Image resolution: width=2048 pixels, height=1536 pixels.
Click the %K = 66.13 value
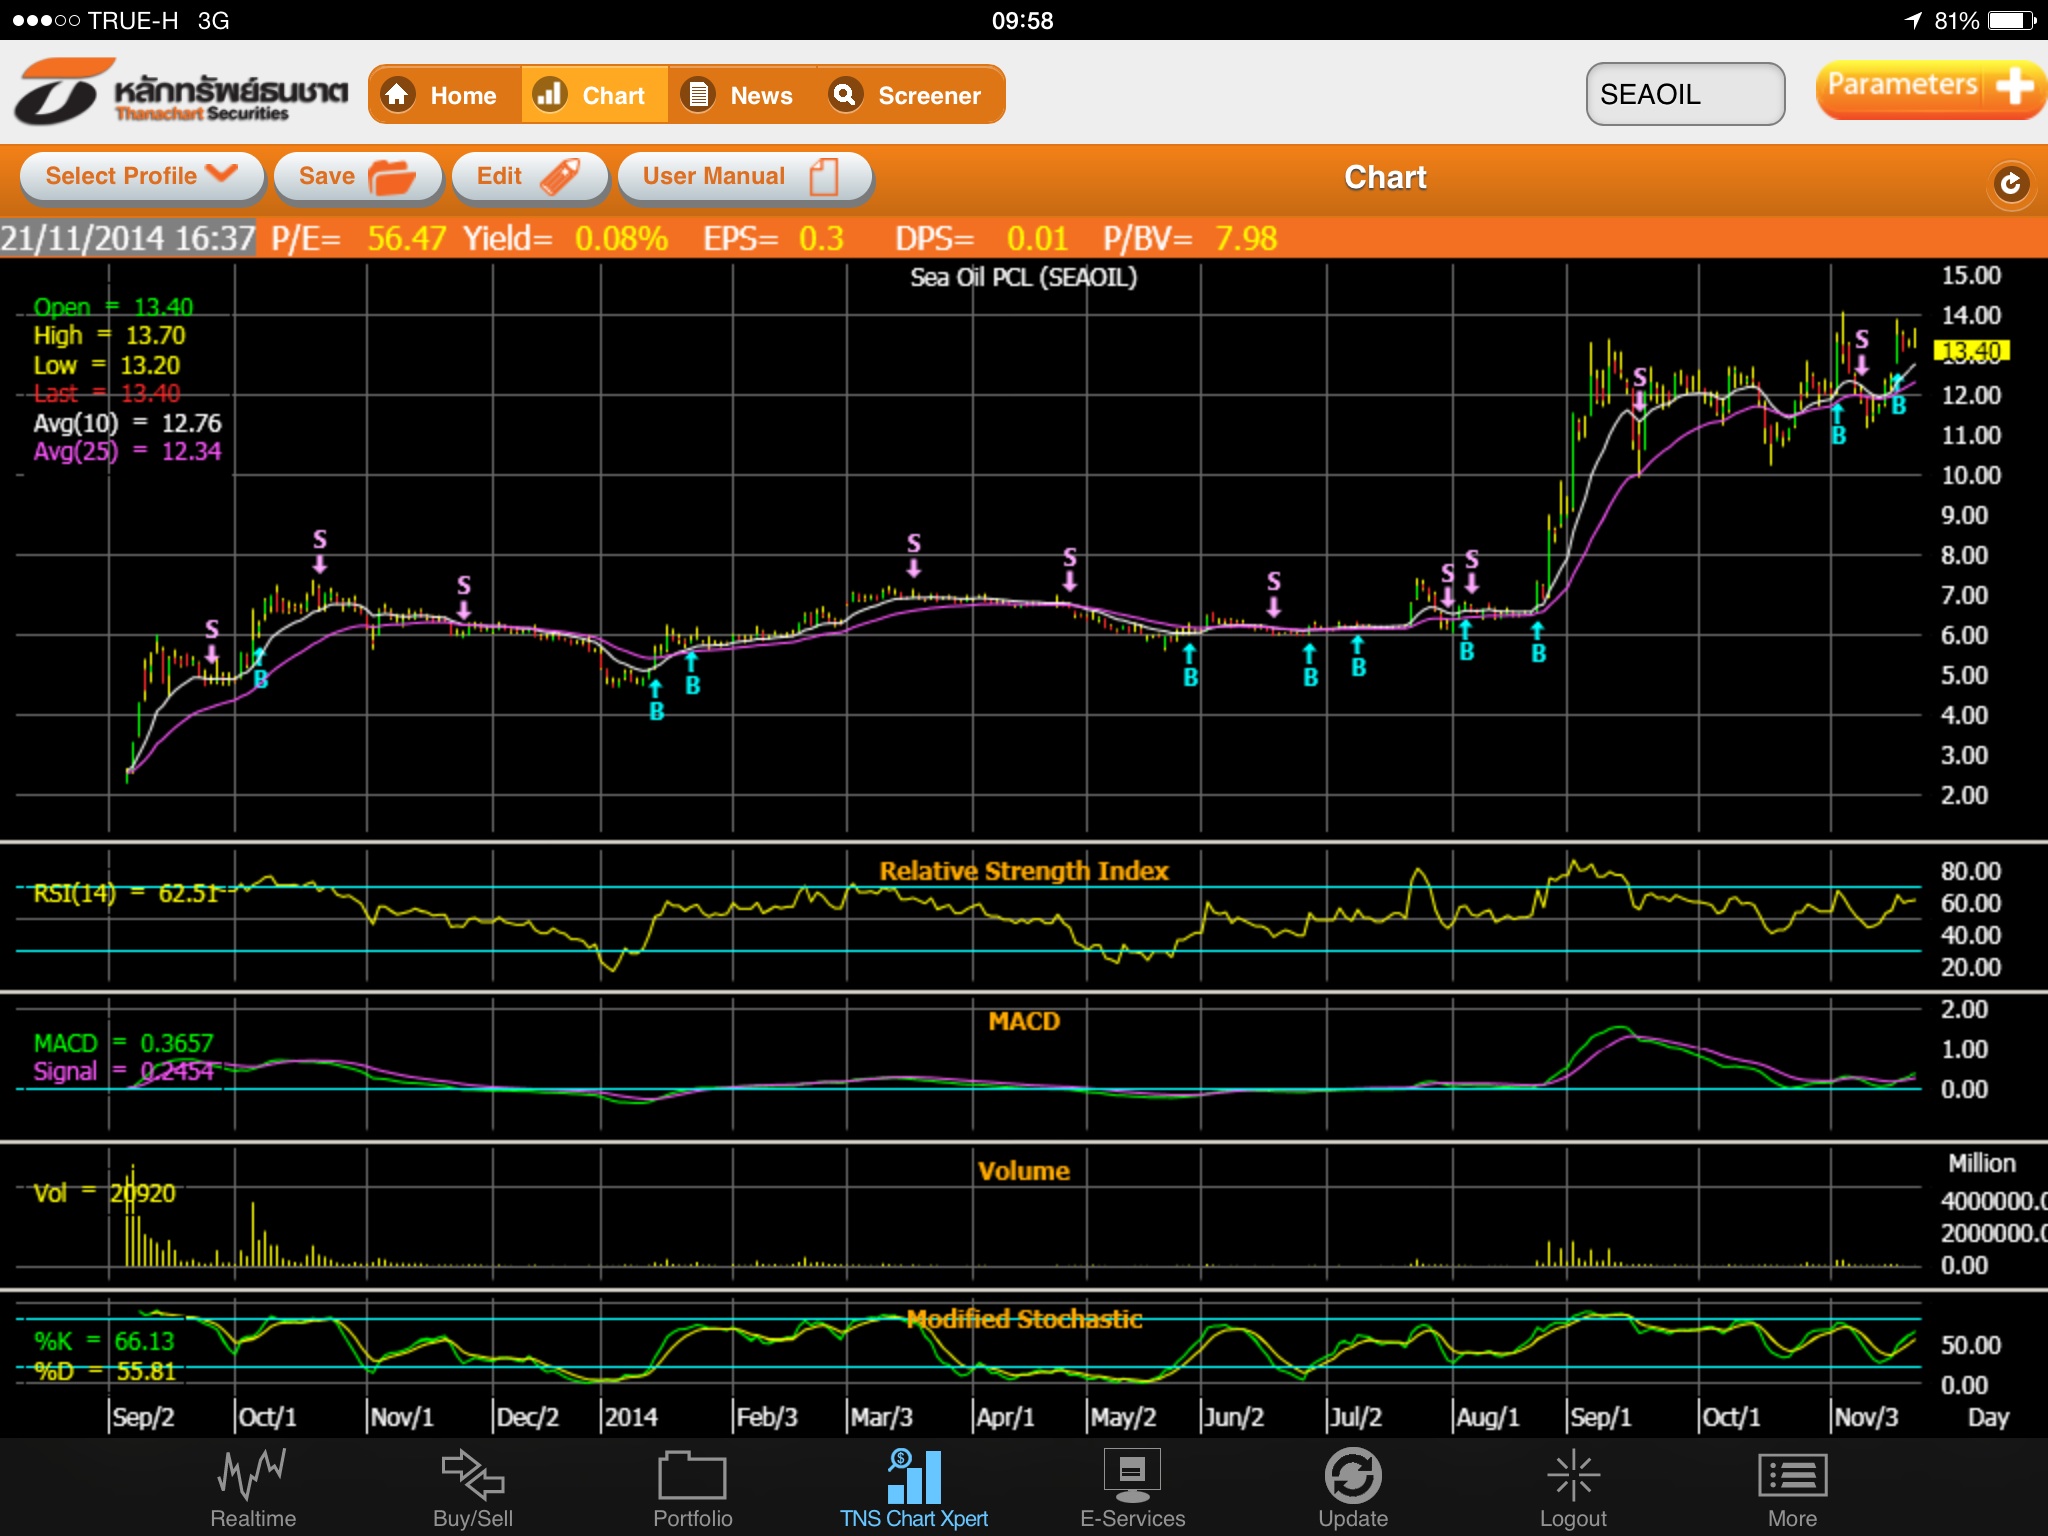pos(104,1341)
